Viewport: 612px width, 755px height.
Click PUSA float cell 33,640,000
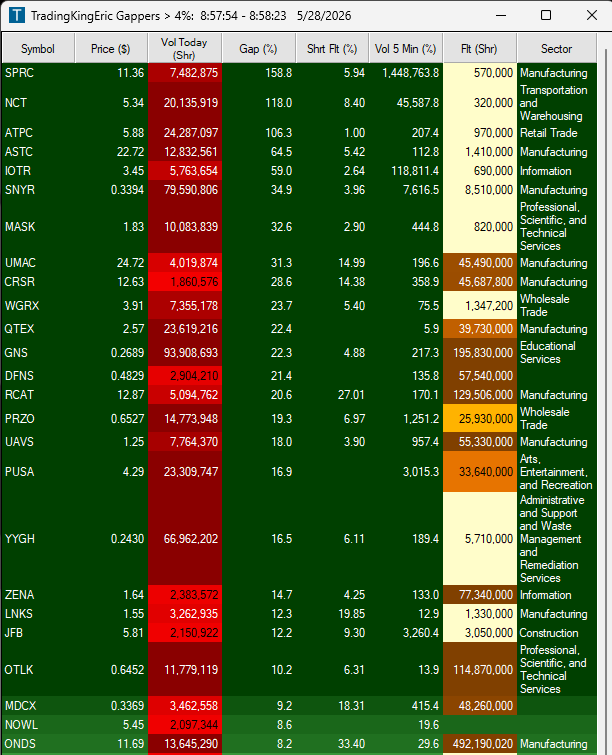(x=480, y=471)
